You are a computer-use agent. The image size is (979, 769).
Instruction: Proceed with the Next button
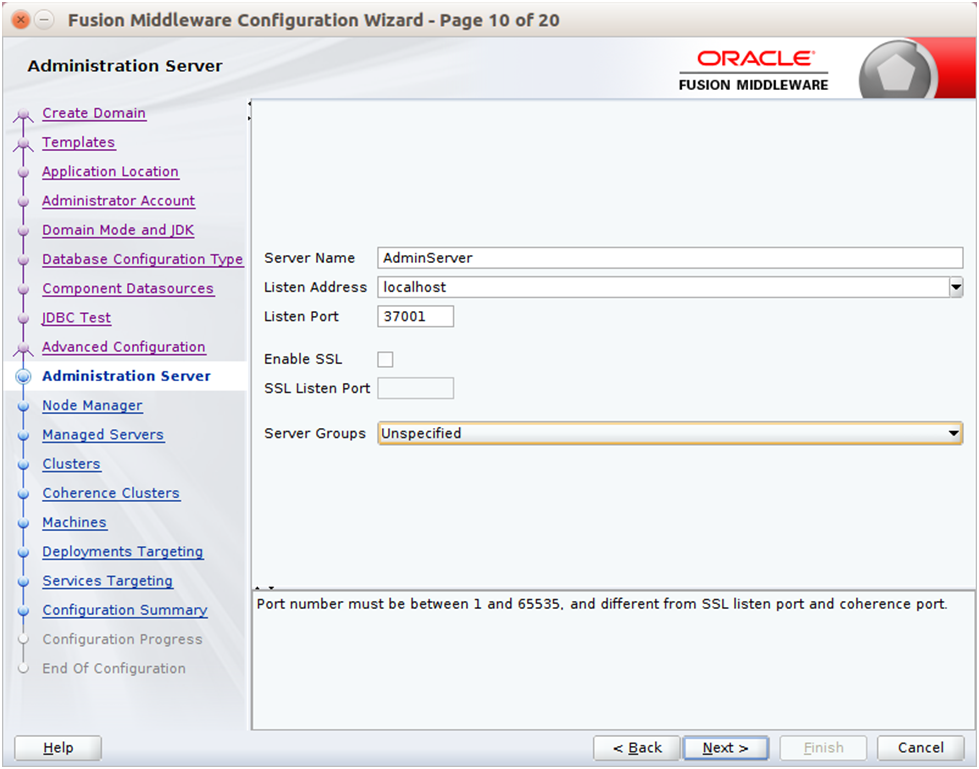[726, 748]
